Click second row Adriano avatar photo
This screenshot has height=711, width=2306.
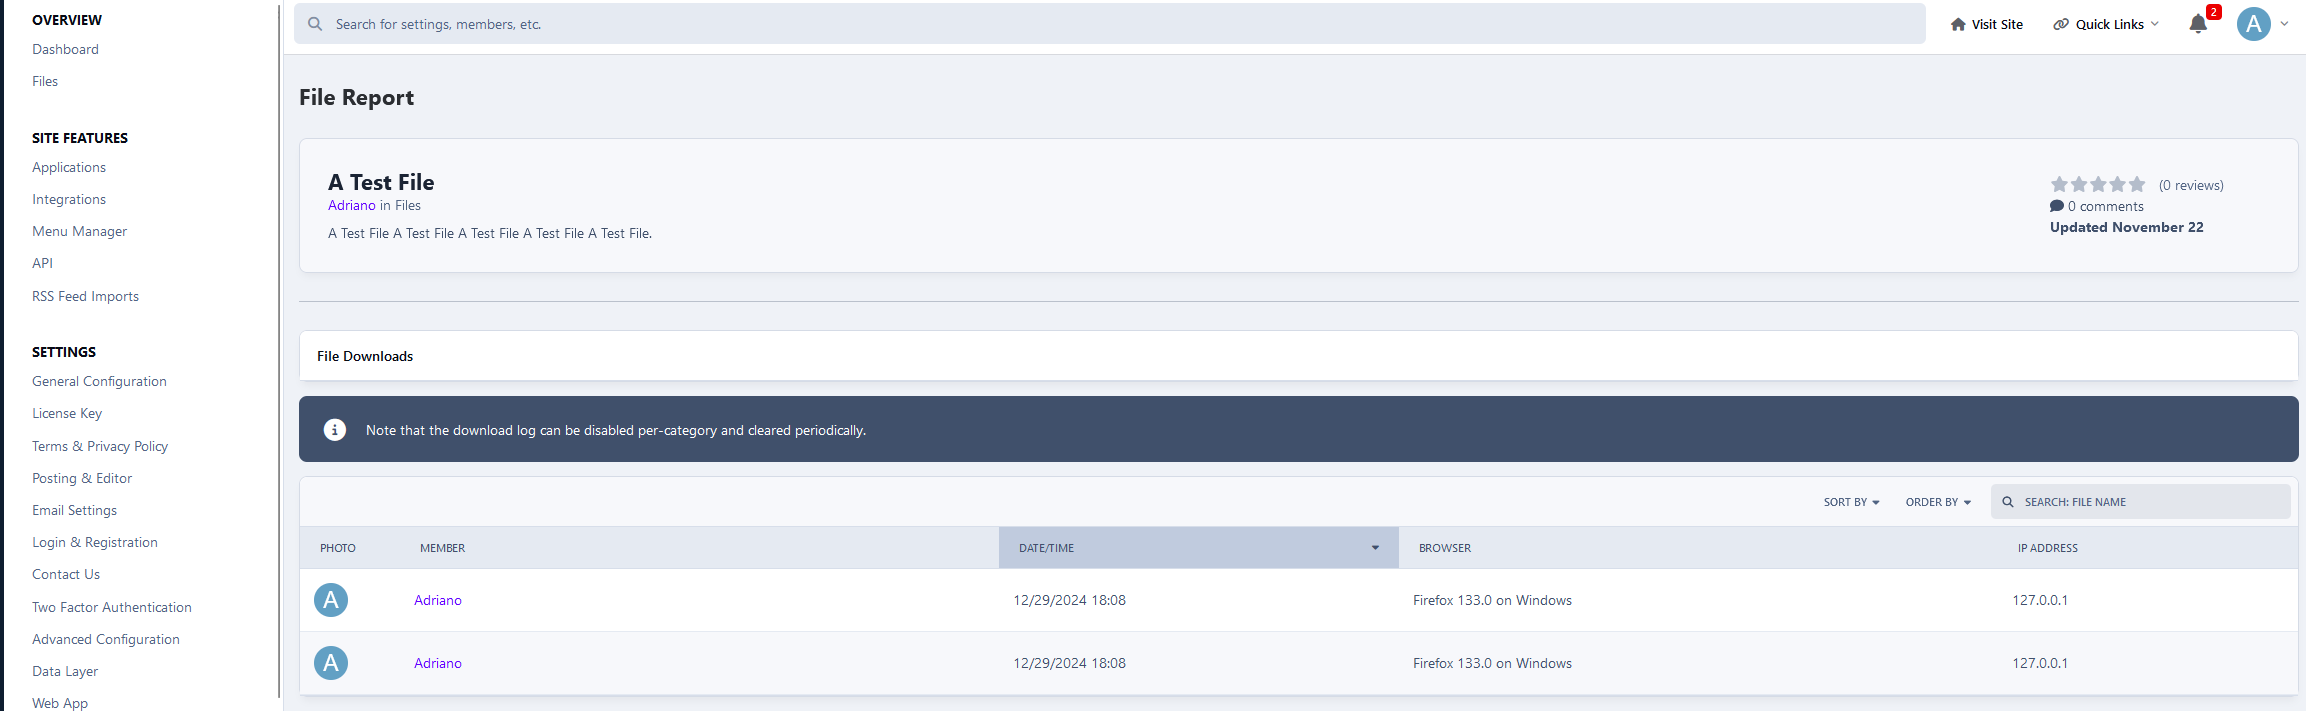[x=331, y=663]
